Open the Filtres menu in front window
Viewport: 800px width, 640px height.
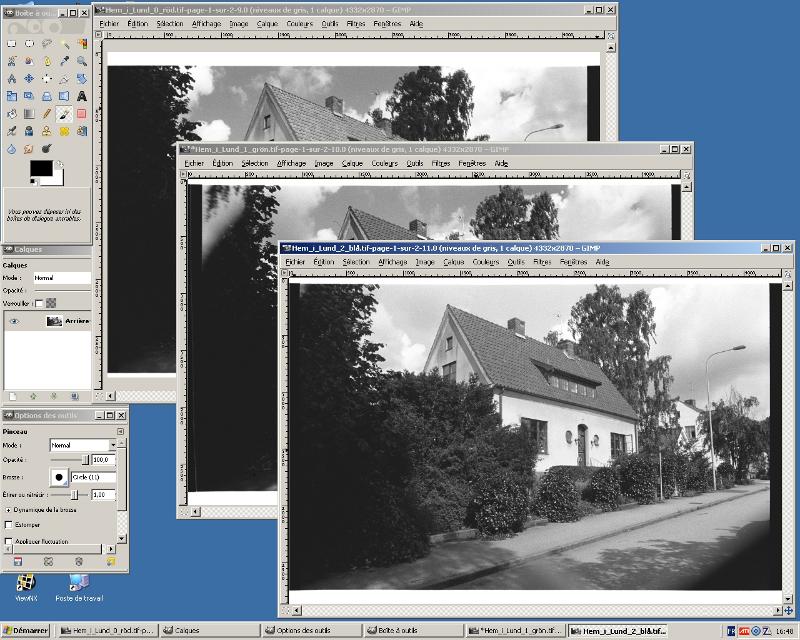point(542,262)
